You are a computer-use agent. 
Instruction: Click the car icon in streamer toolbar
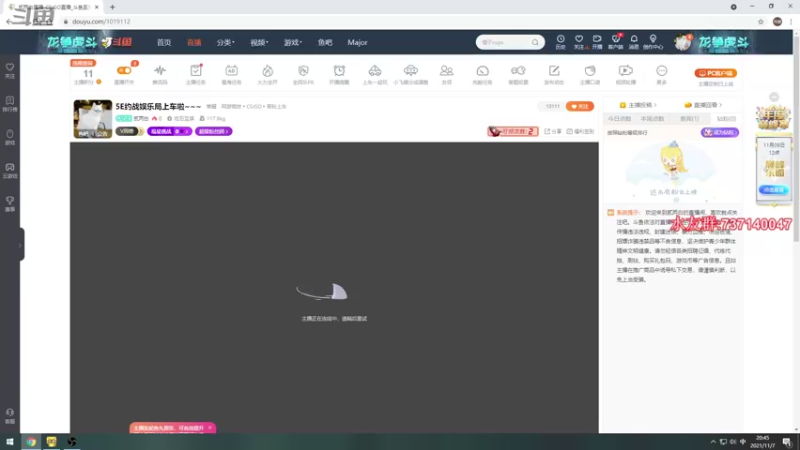click(x=375, y=71)
